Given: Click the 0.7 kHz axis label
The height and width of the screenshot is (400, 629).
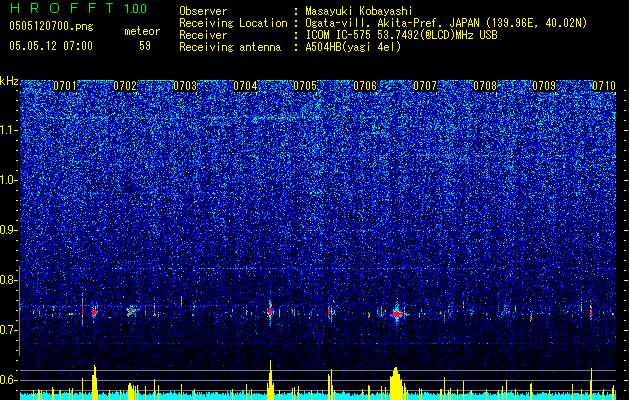Looking at the screenshot, I should point(8,330).
